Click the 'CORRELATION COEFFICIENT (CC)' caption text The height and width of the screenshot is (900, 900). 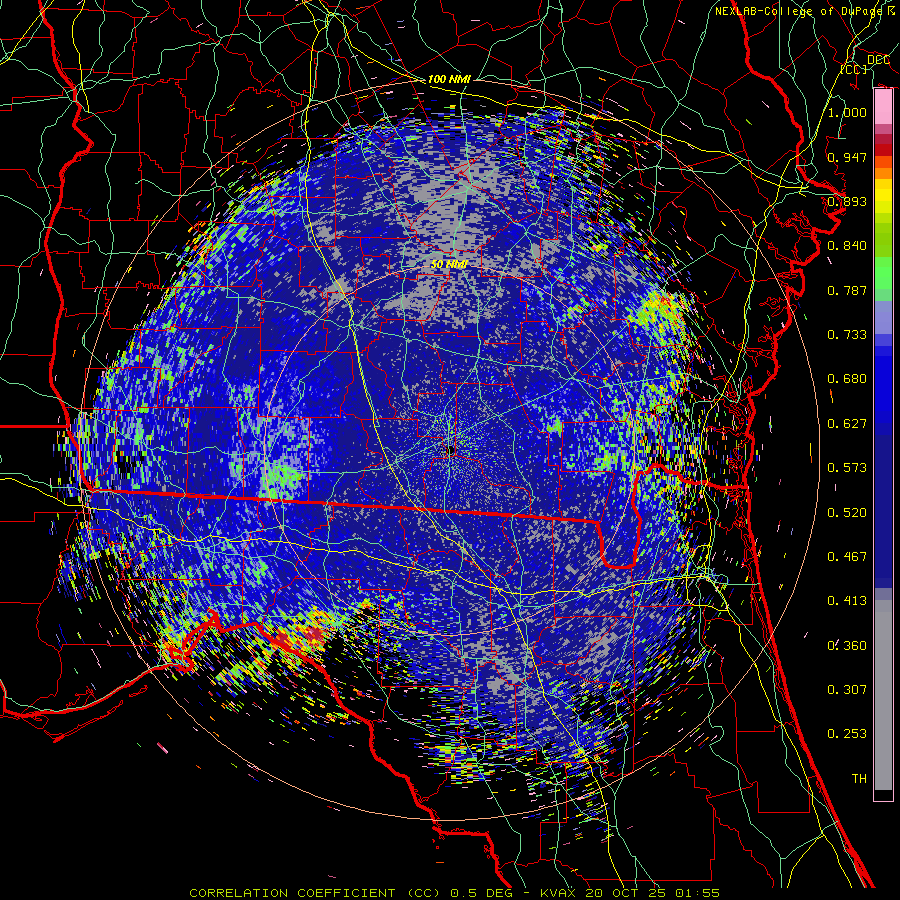pyautogui.click(x=315, y=893)
